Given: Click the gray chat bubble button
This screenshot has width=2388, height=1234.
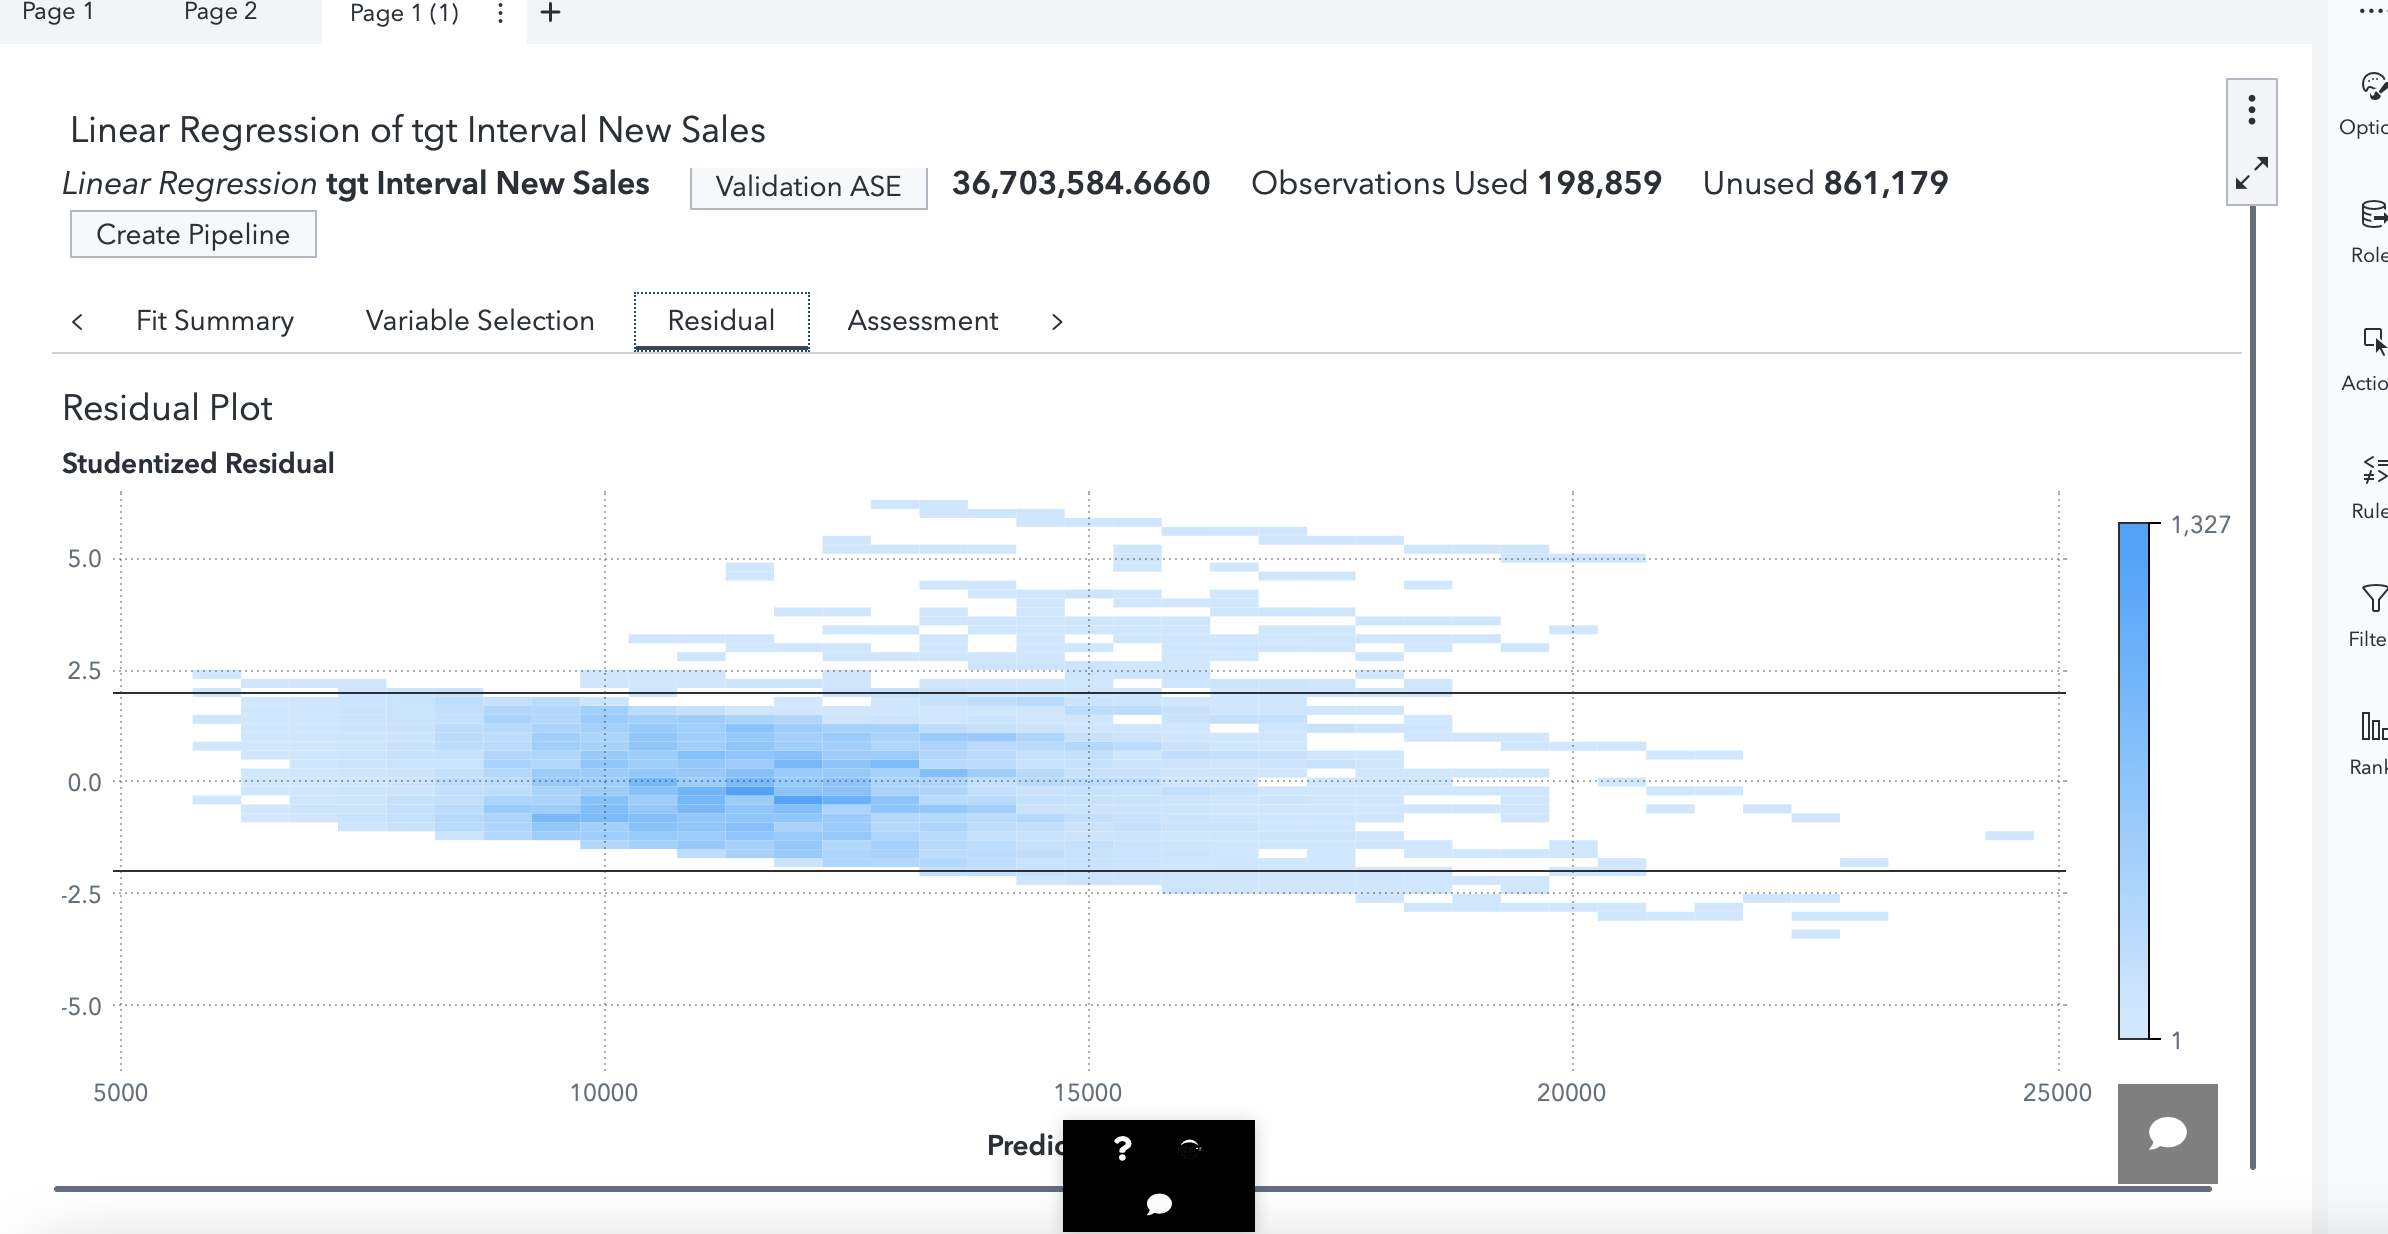Looking at the screenshot, I should (x=2167, y=1133).
